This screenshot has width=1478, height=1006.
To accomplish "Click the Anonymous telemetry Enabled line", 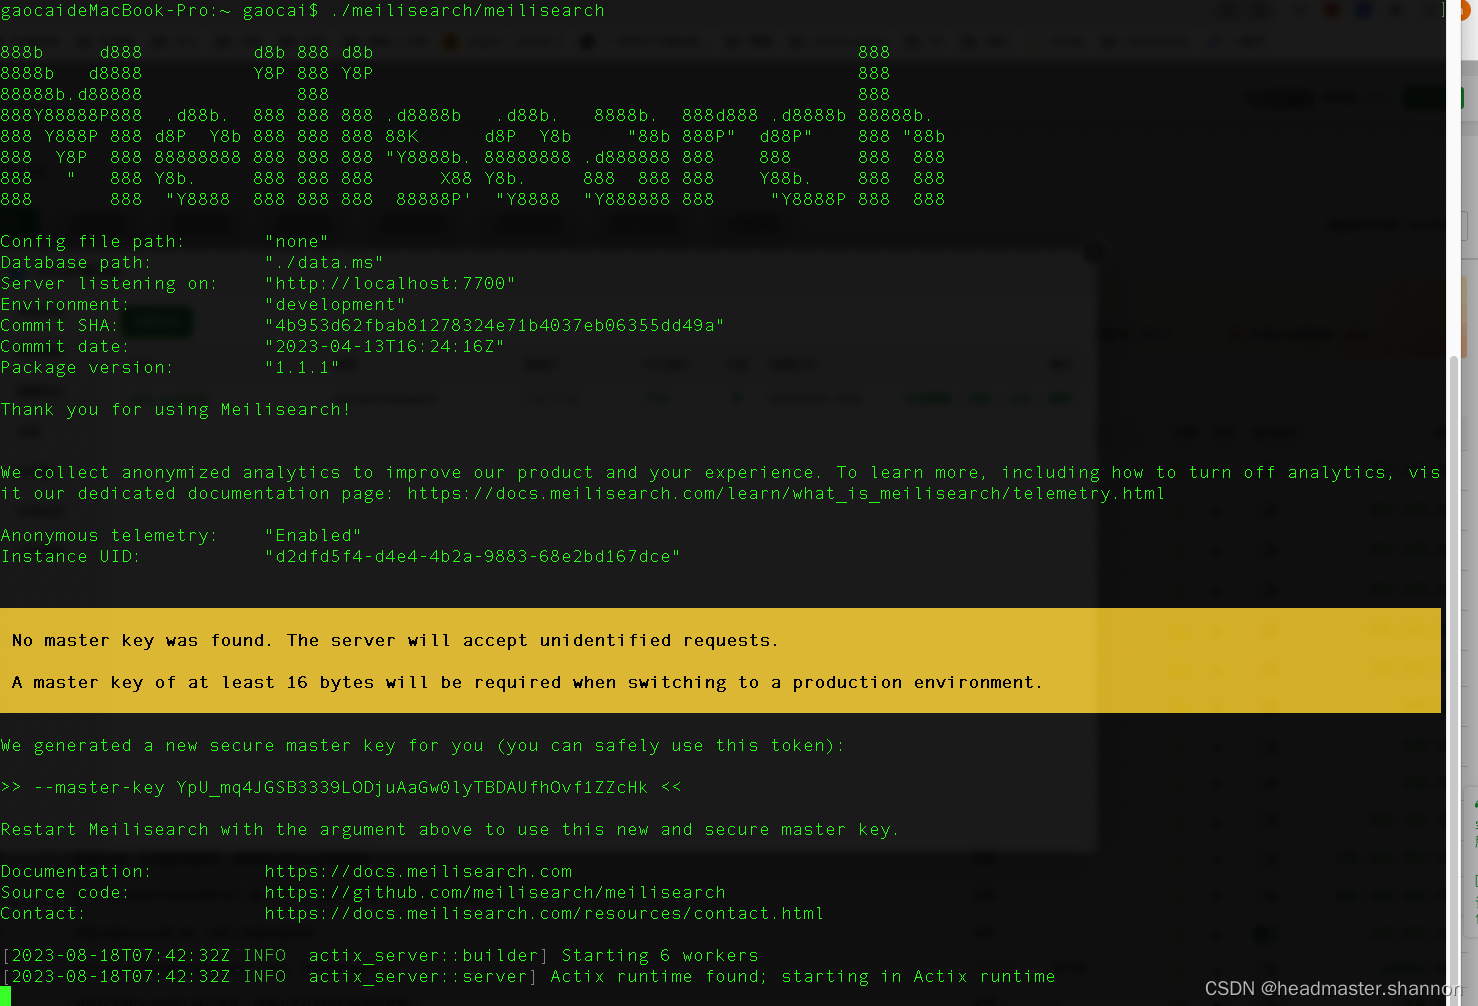I will 180,535.
